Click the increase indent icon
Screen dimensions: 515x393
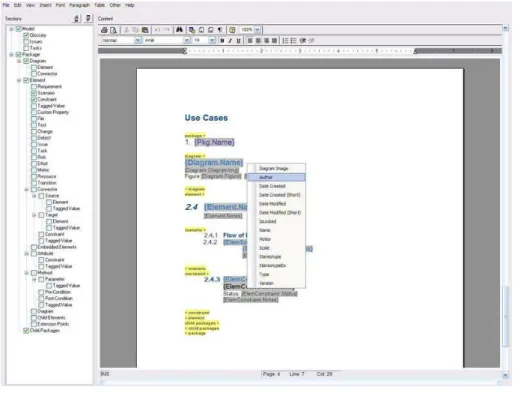[x=303, y=41]
